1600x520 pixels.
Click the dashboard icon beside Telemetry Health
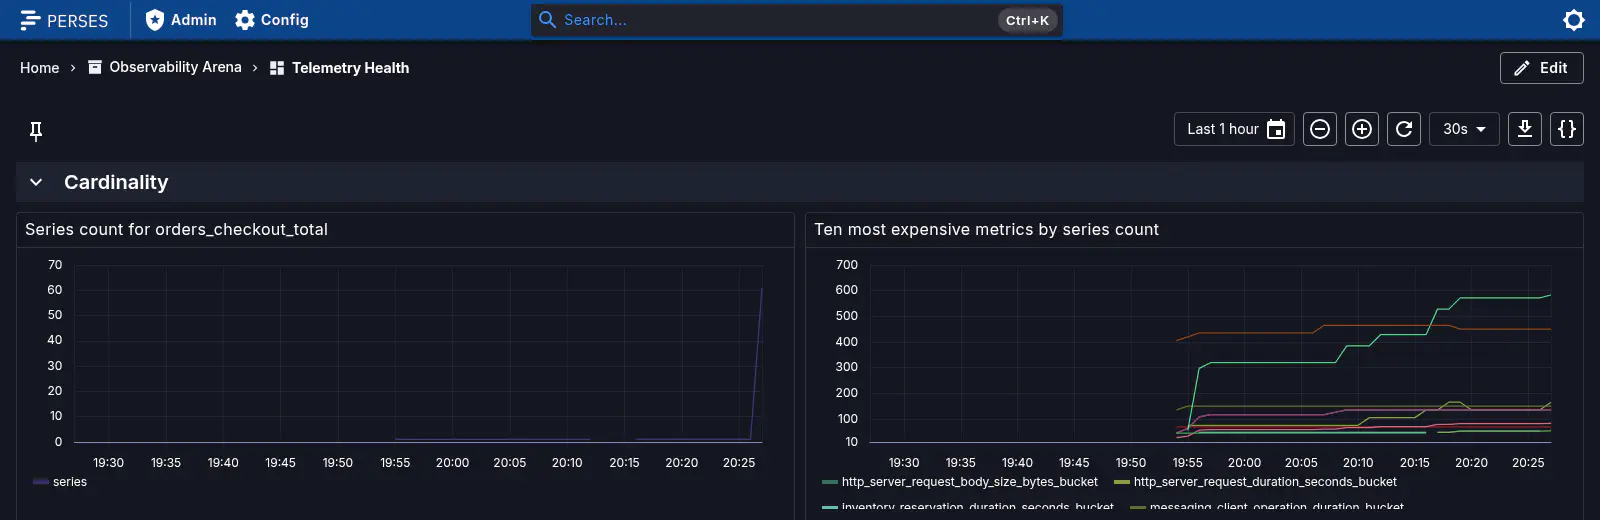[x=277, y=68]
